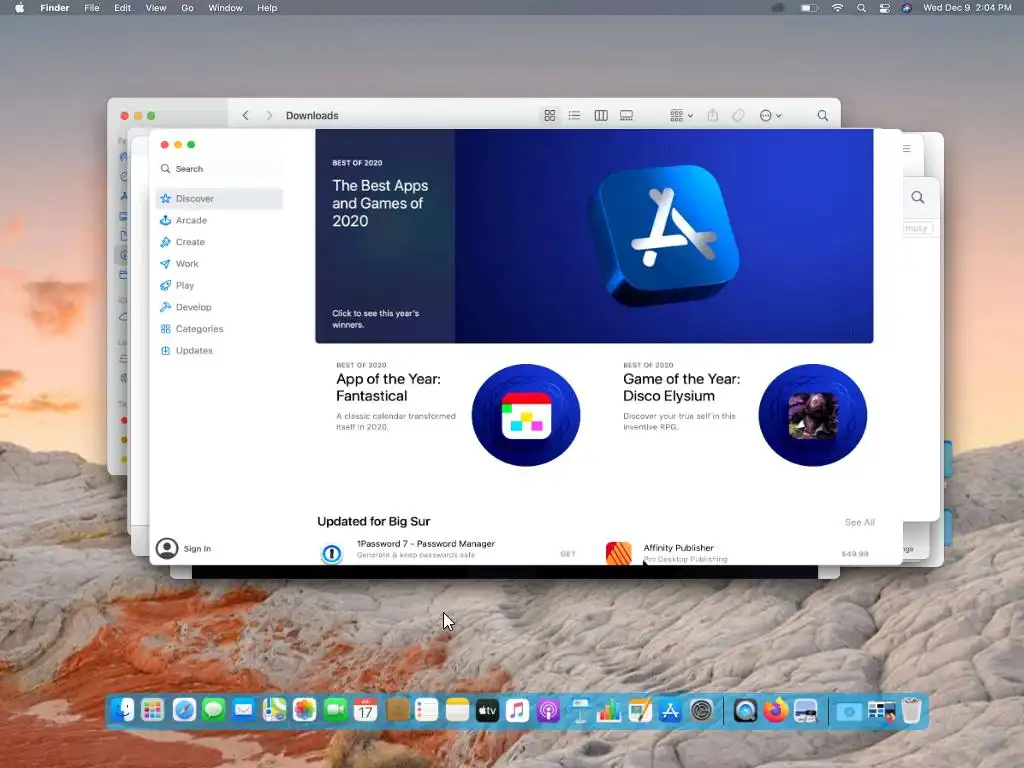Launch FaceTime from the Dock
1024x768 pixels.
[x=335, y=711]
